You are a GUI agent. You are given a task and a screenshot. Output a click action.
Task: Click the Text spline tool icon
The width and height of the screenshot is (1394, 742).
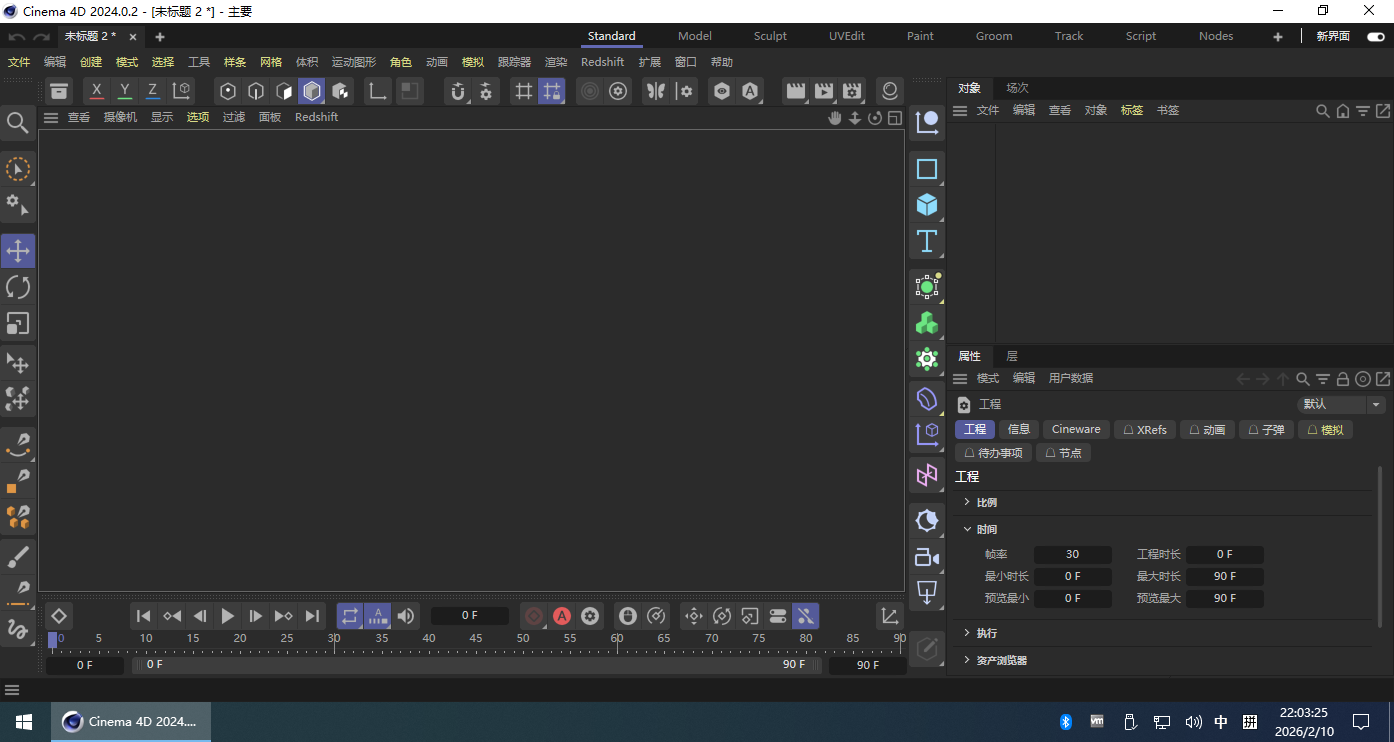[927, 241]
